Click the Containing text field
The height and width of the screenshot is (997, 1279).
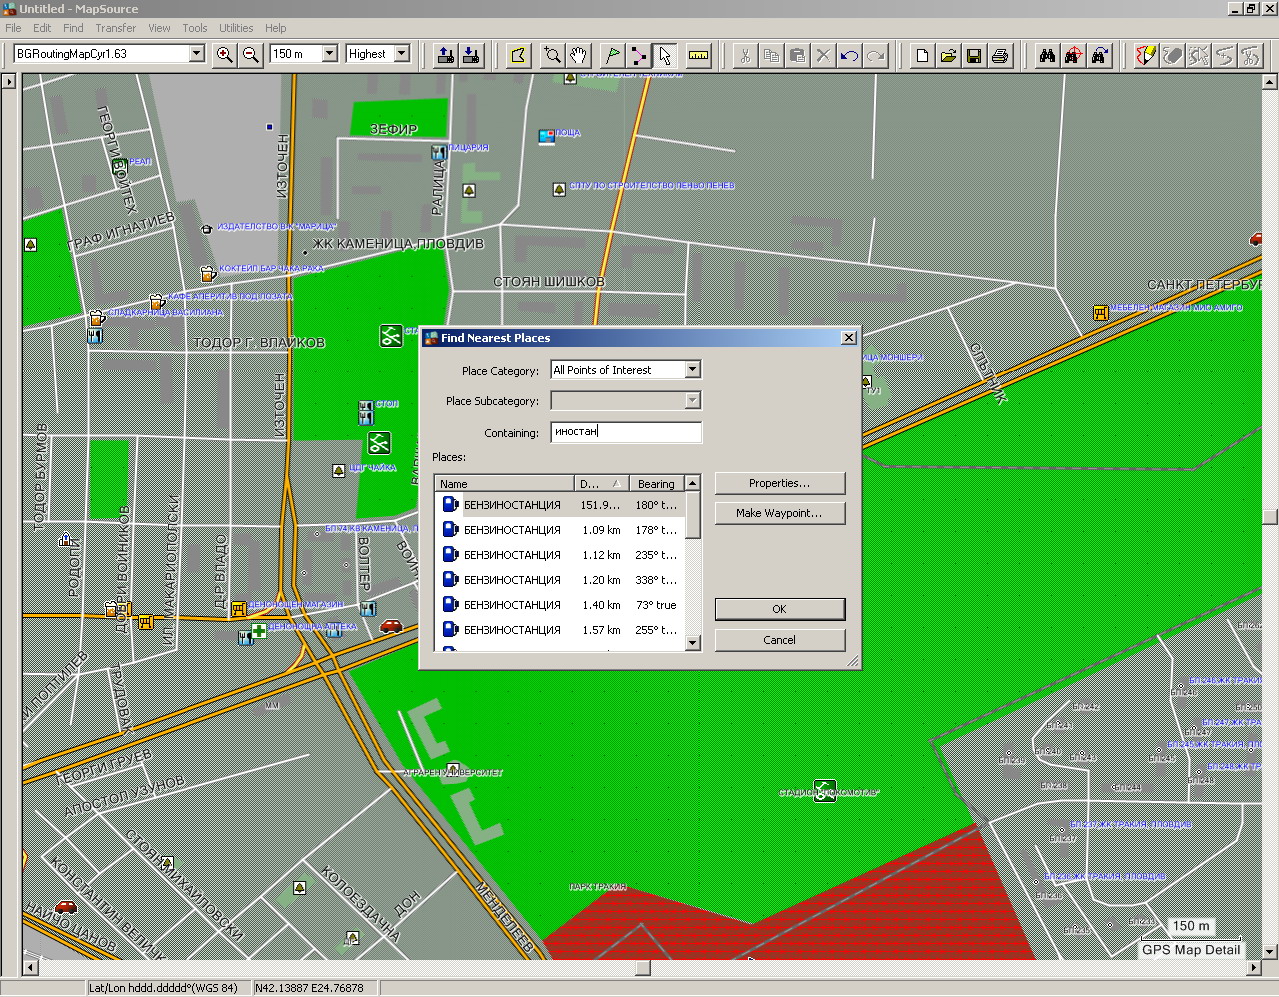point(626,432)
